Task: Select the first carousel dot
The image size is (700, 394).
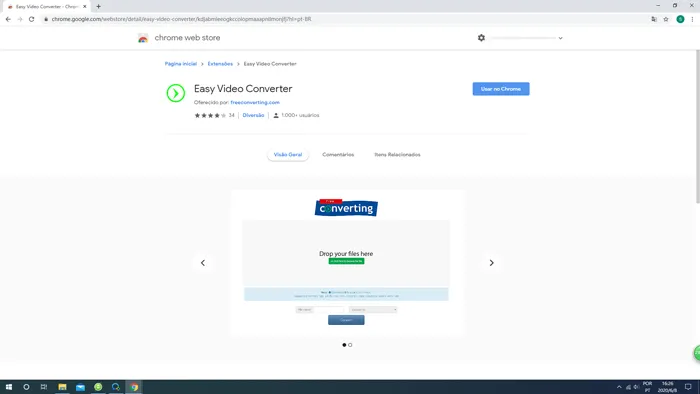Action: 344,345
